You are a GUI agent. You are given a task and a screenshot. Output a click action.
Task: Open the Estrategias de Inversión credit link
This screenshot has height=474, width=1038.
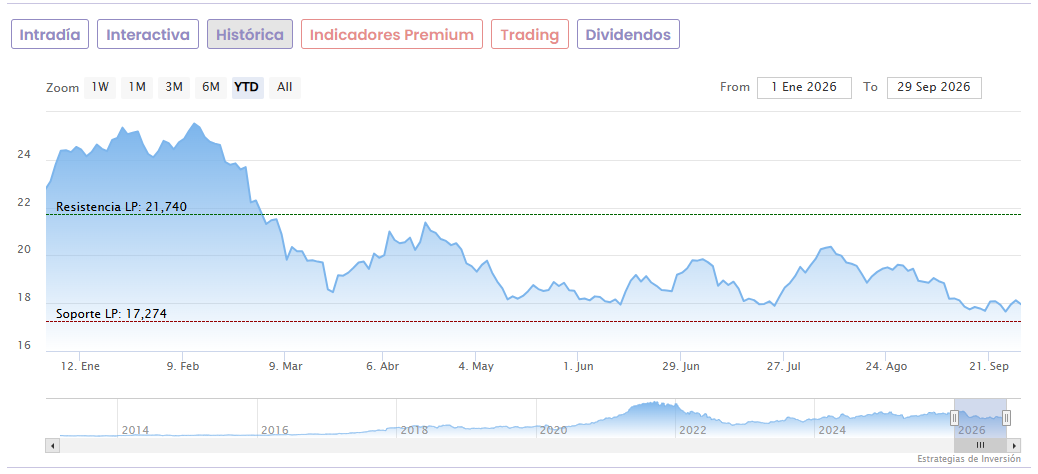coord(969,459)
